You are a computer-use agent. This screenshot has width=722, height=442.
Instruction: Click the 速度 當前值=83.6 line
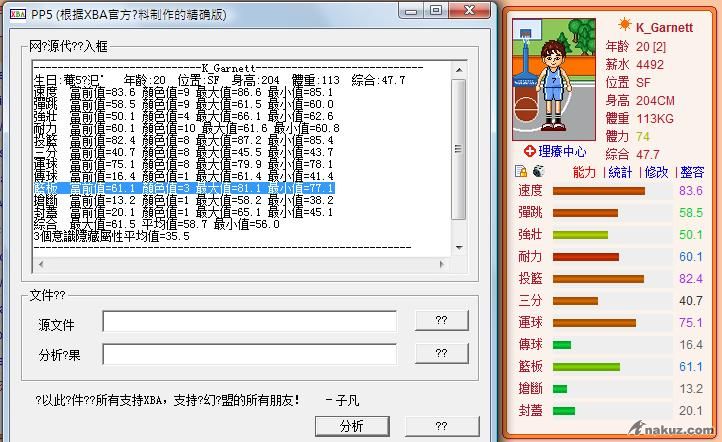click(183, 92)
